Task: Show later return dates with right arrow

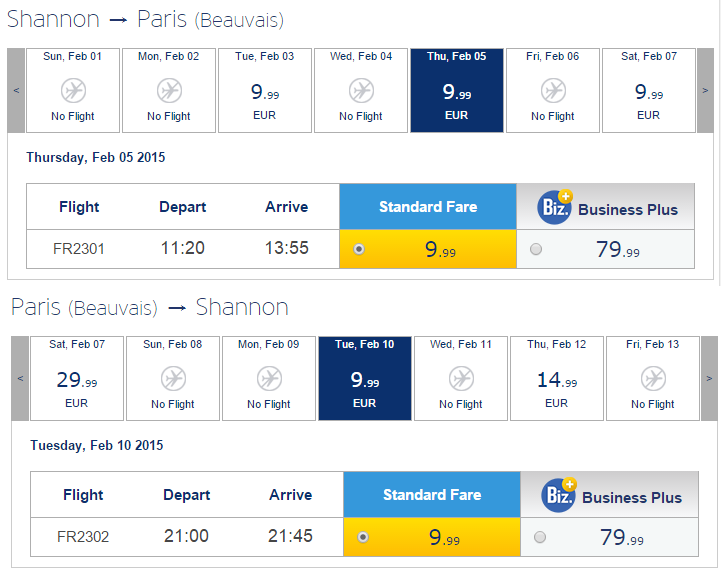Action: coord(709,379)
